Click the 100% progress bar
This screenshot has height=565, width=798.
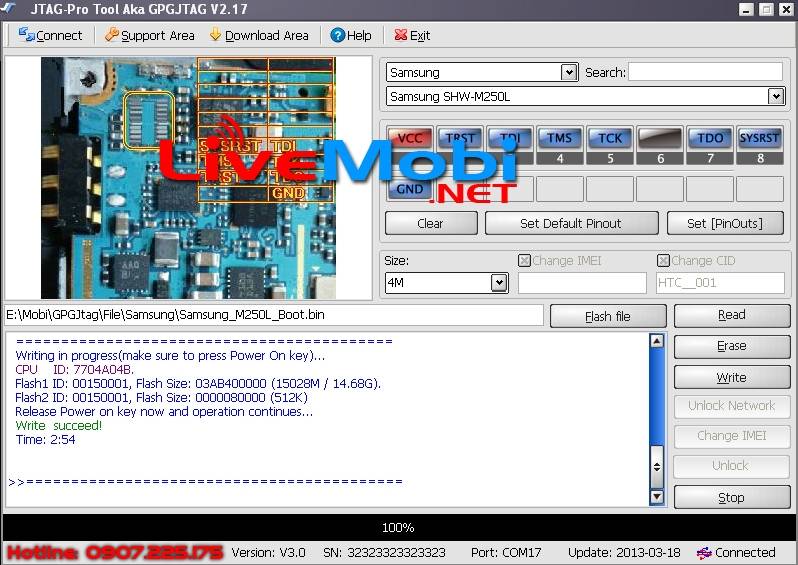(x=398, y=527)
